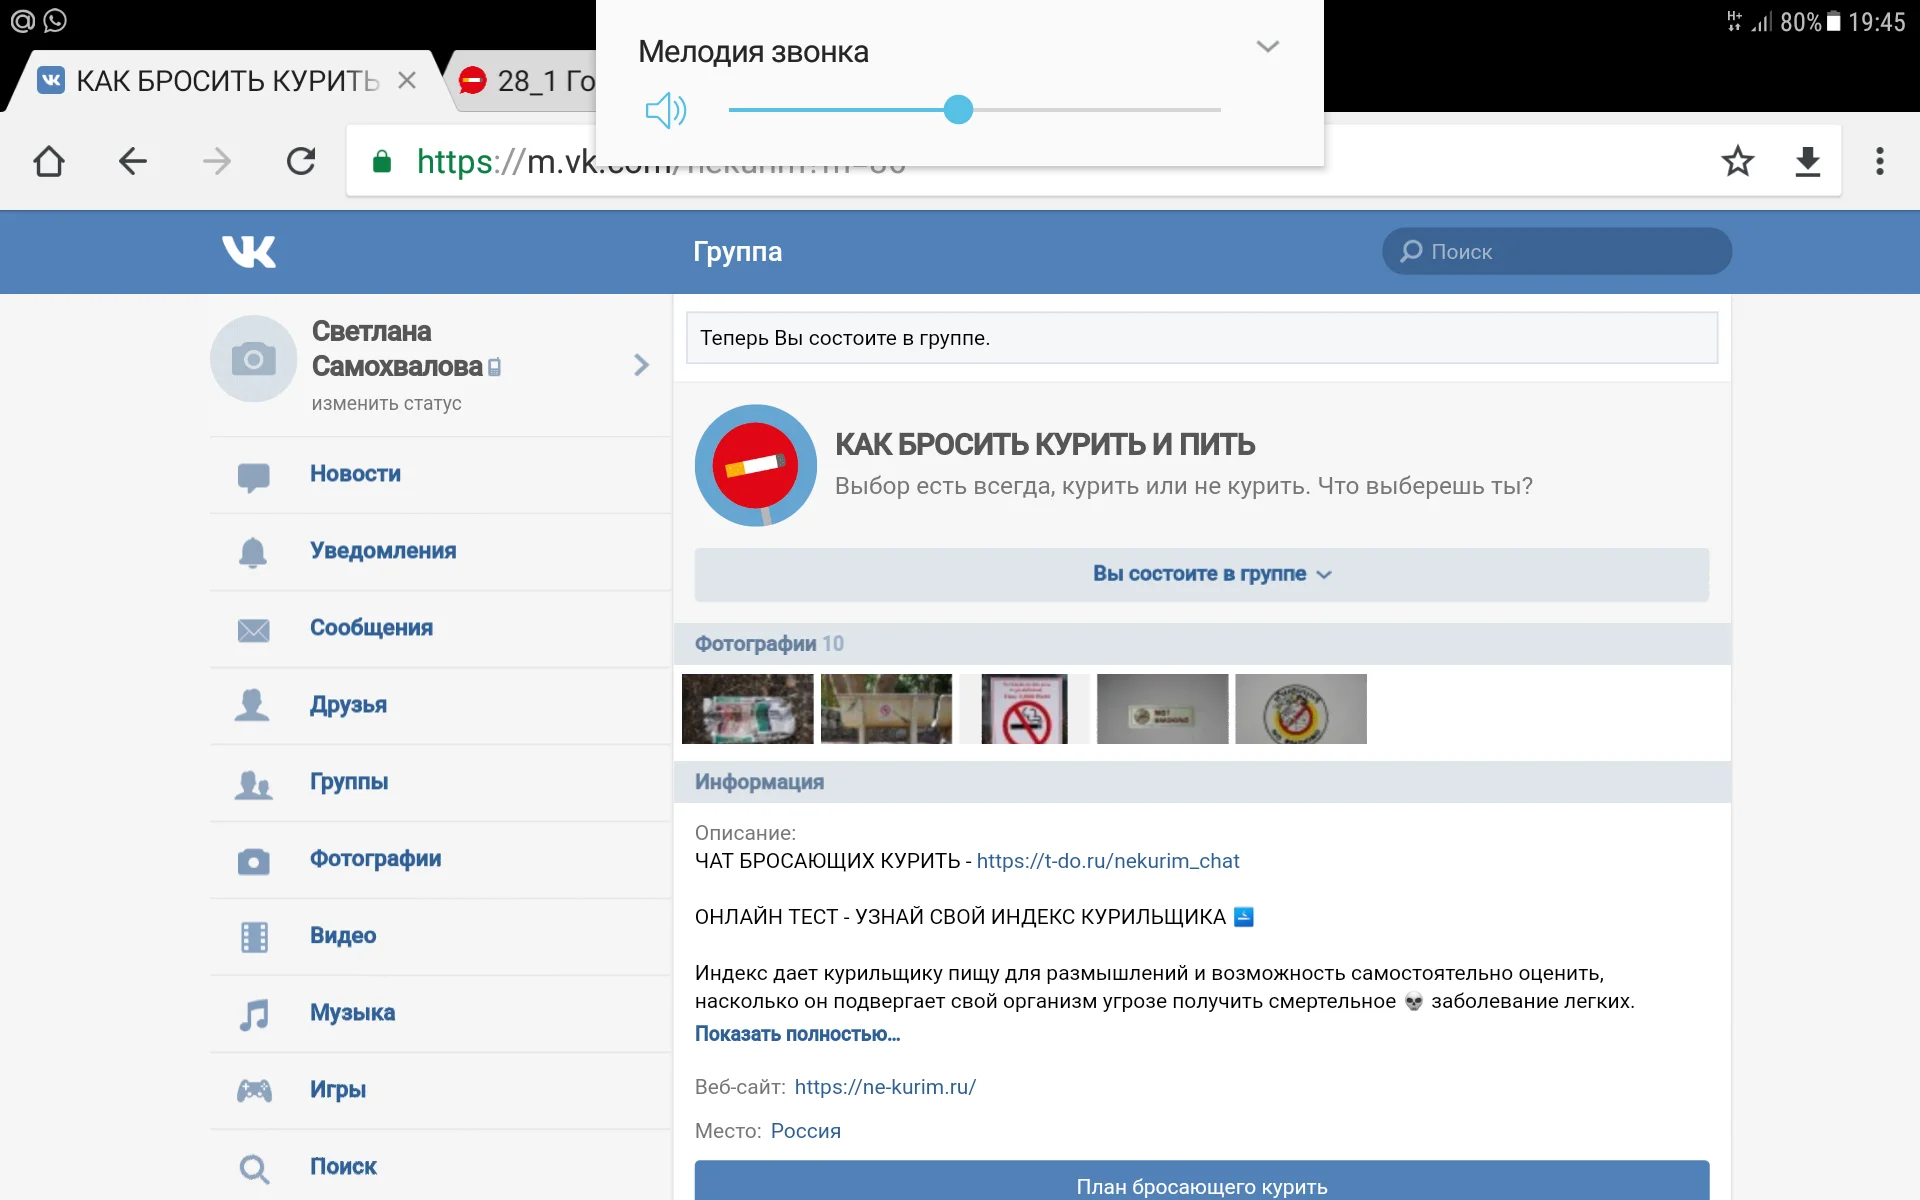Open Сообщения via the envelope icon
The width and height of the screenshot is (1920, 1200).
click(253, 628)
